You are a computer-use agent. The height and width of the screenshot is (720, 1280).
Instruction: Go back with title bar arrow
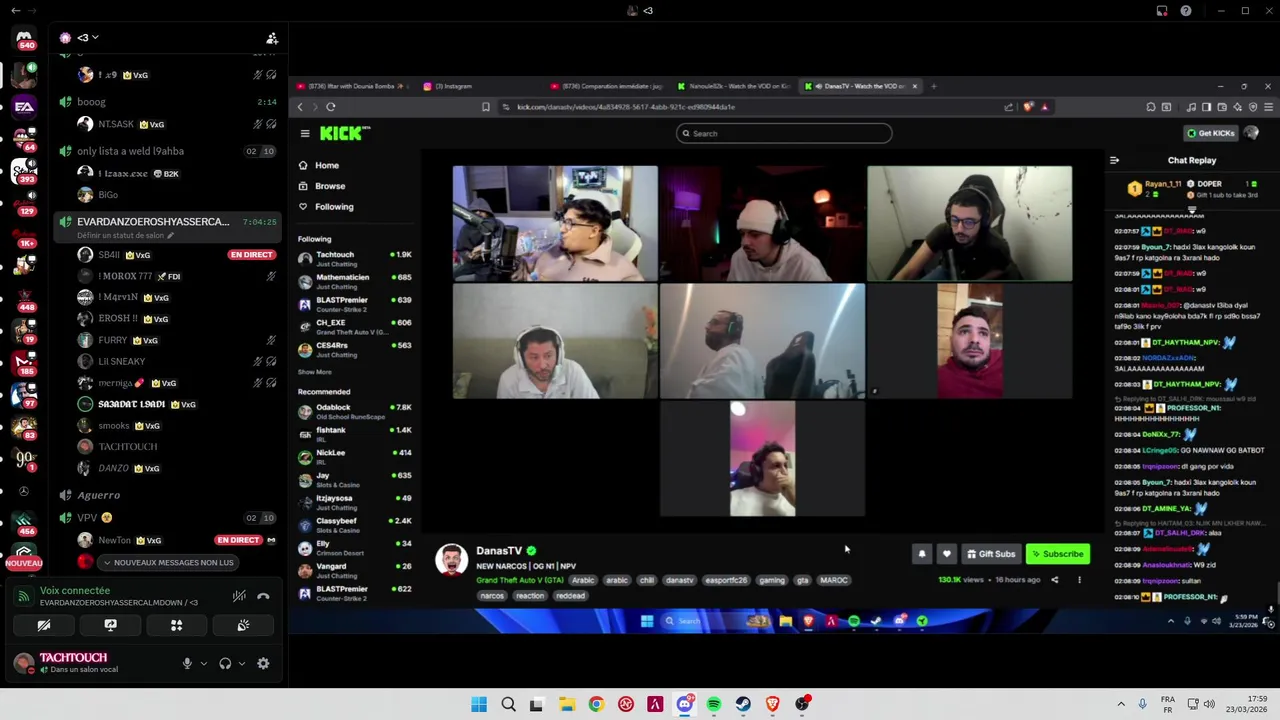pos(15,11)
